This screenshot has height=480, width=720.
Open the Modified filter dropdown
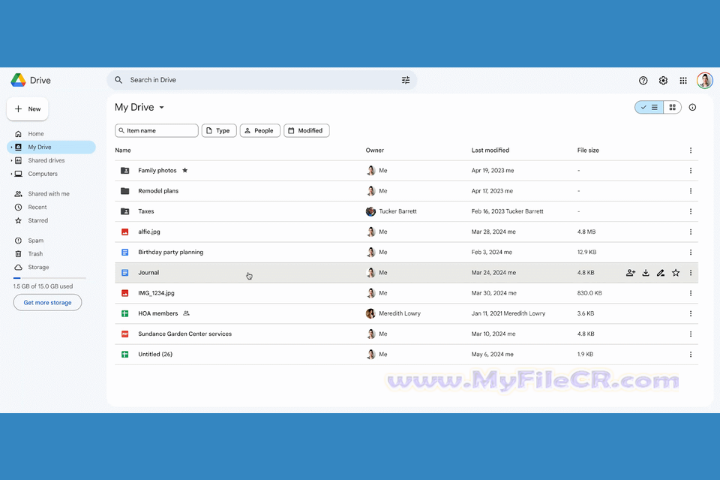point(306,130)
